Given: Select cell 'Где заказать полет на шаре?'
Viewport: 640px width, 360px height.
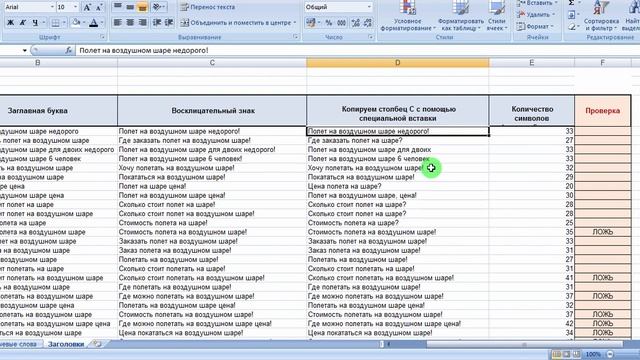Looking at the screenshot, I should [398, 140].
